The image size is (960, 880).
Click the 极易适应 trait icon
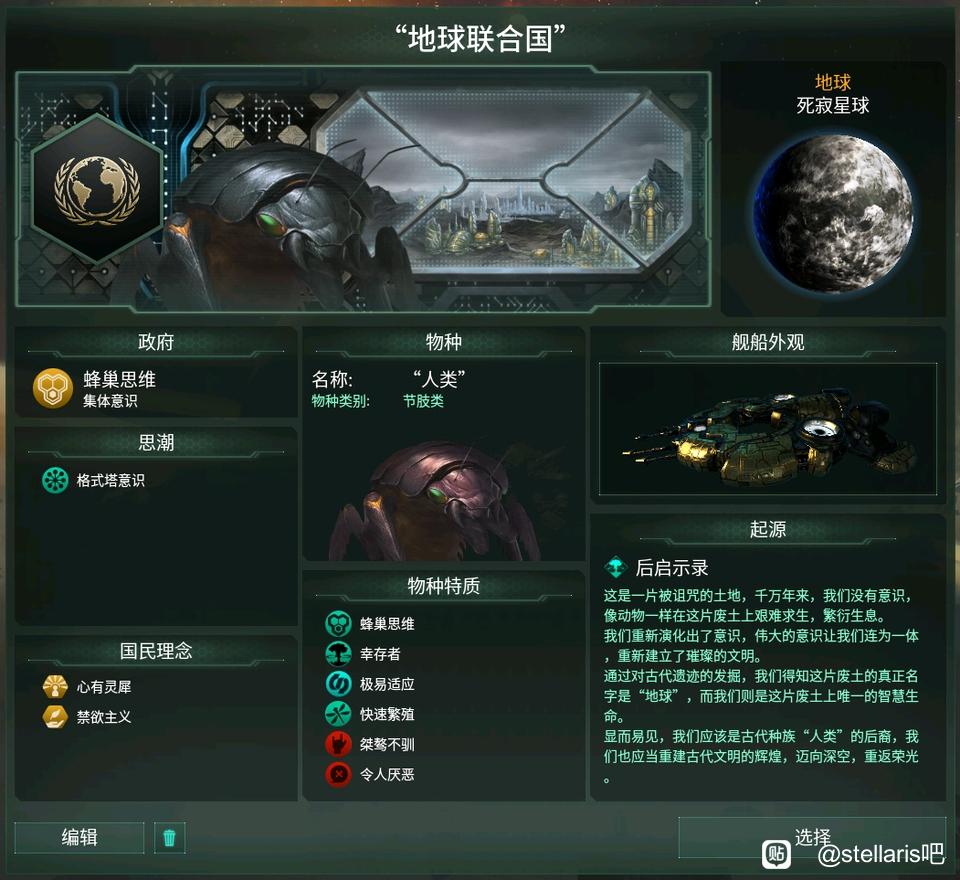(x=338, y=684)
